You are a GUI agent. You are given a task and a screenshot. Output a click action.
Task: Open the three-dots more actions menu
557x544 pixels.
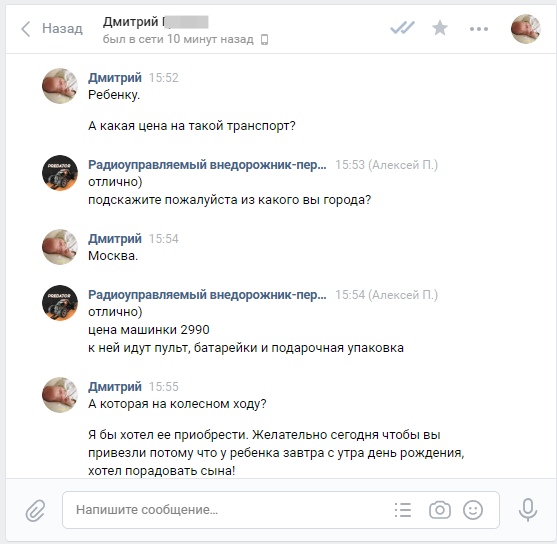[x=478, y=29]
